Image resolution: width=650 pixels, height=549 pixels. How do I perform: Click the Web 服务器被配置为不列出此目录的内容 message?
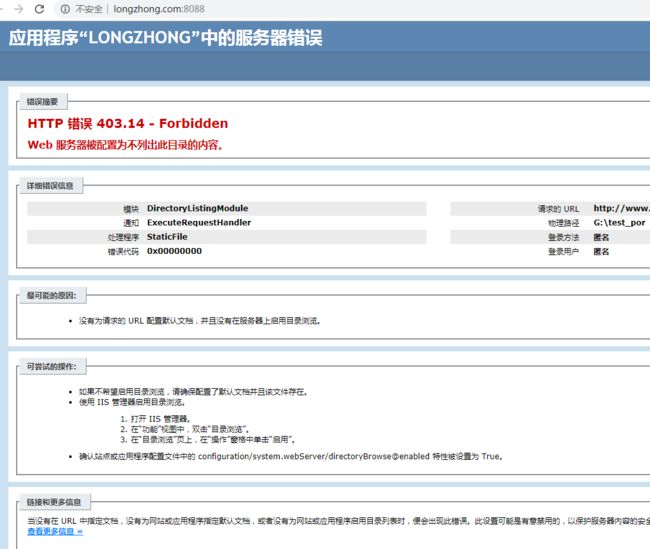pos(125,145)
